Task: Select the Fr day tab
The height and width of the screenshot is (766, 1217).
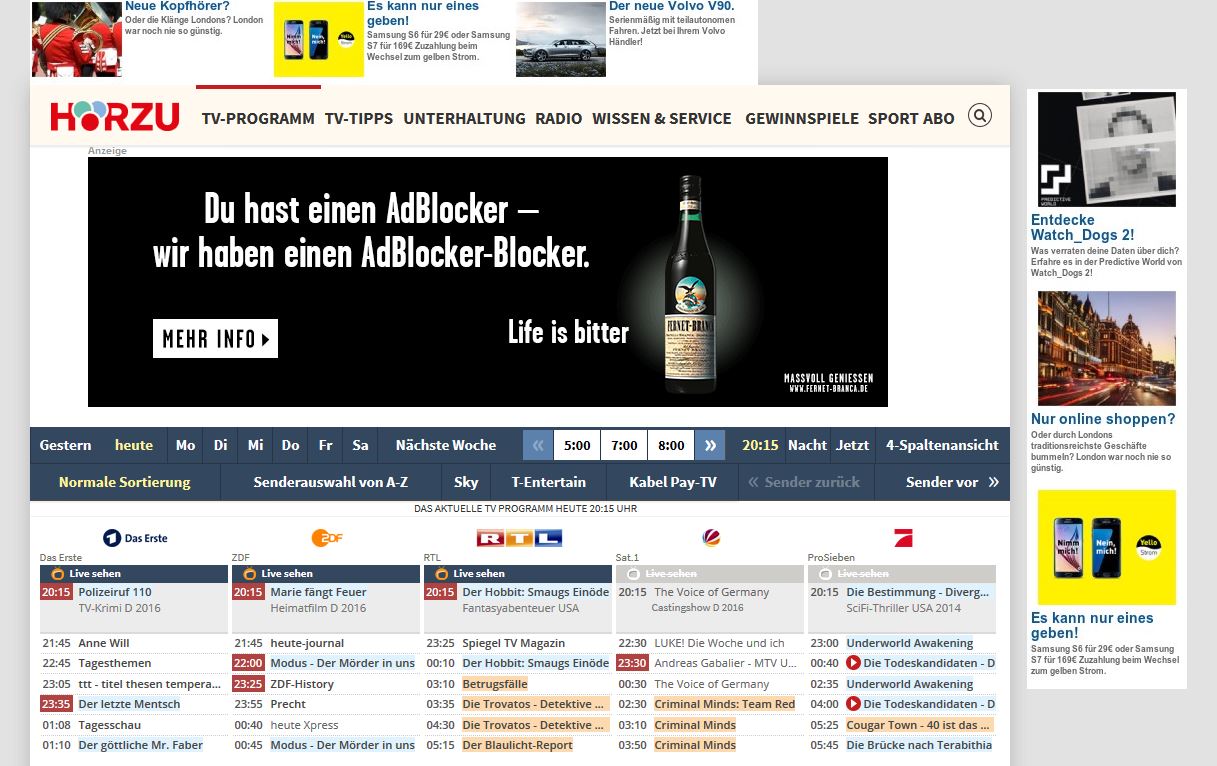Action: (326, 445)
